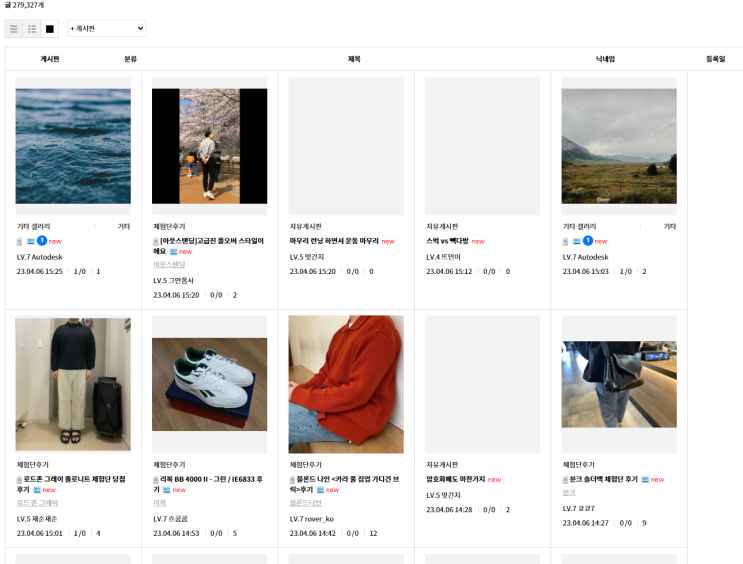Click the '23.04.06 14:42' date text
The width and height of the screenshot is (743, 564).
[313, 533]
